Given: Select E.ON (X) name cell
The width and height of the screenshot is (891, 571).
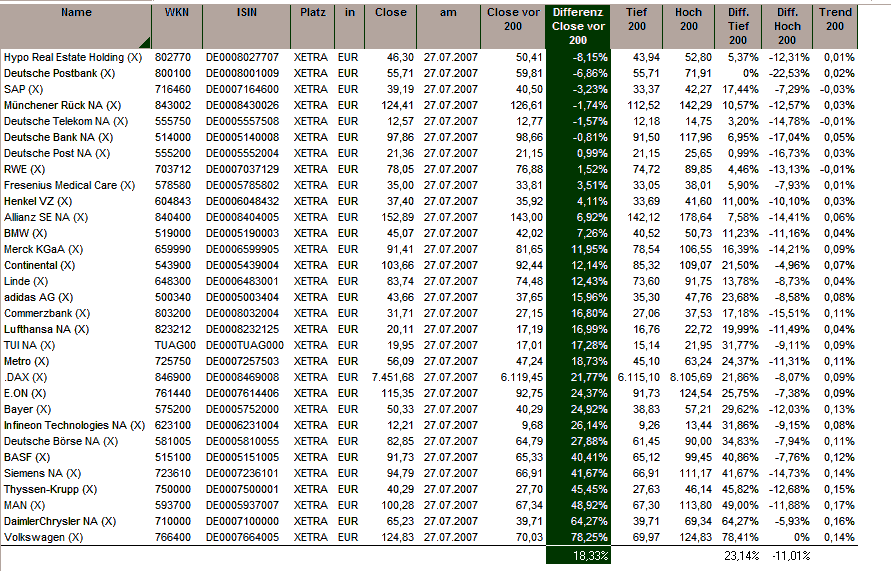Looking at the screenshot, I should [x=25, y=393].
